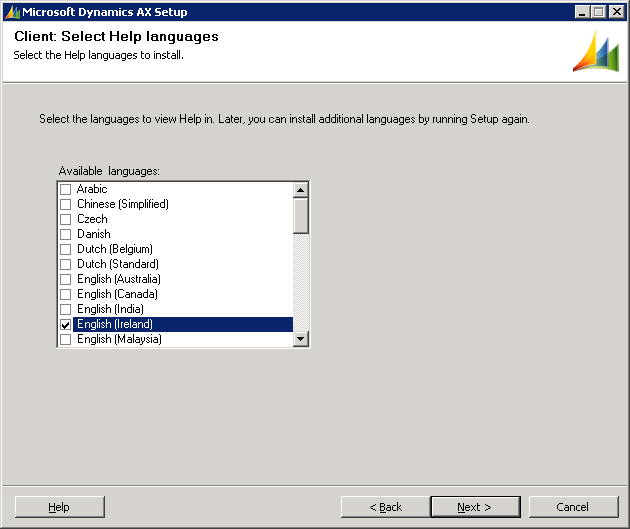This screenshot has height=529, width=630.
Task: Check the English (India) option
Action: click(66, 309)
